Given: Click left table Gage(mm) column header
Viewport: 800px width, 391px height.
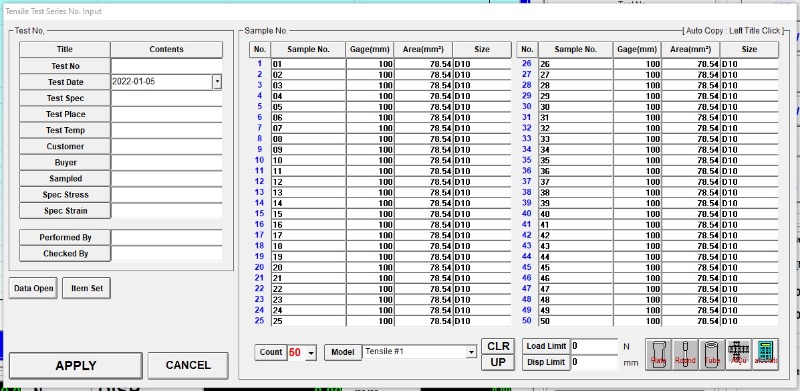Looking at the screenshot, I should 370,50.
